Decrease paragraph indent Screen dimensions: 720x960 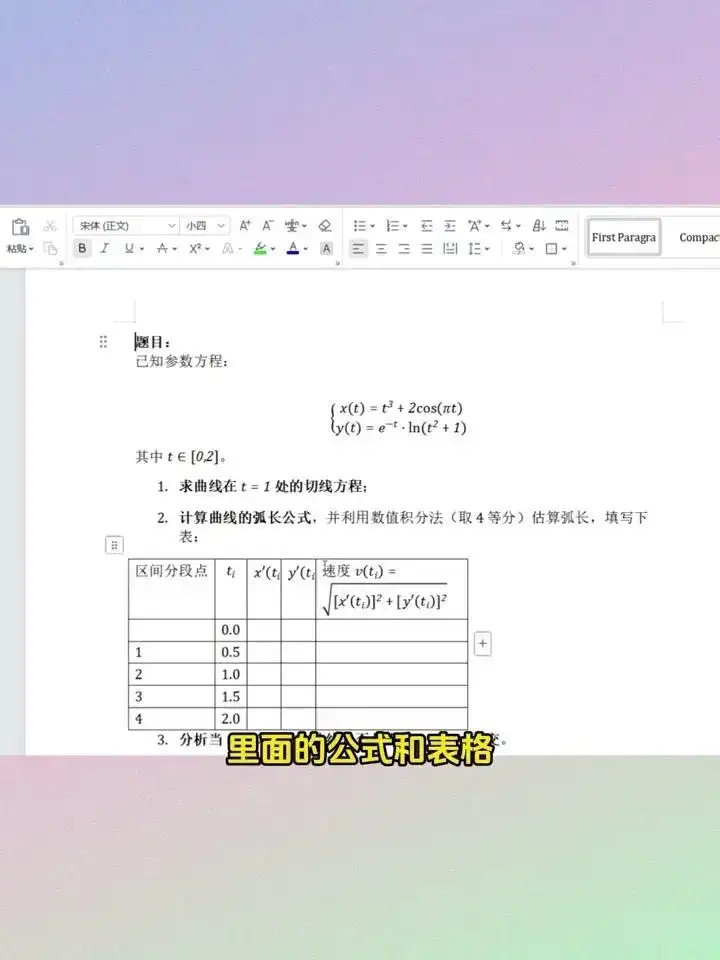click(x=427, y=226)
